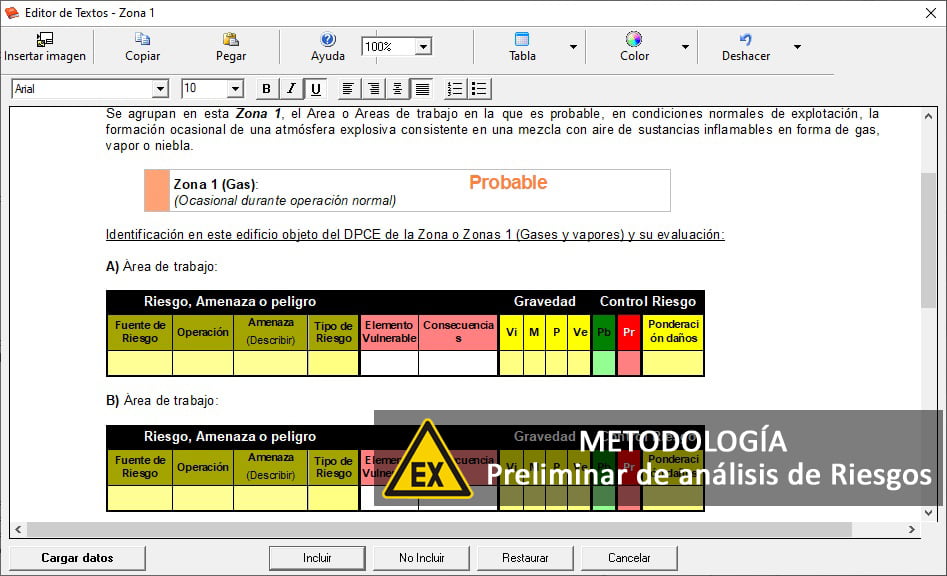Align text left
The width and height of the screenshot is (947, 576).
pos(348,89)
